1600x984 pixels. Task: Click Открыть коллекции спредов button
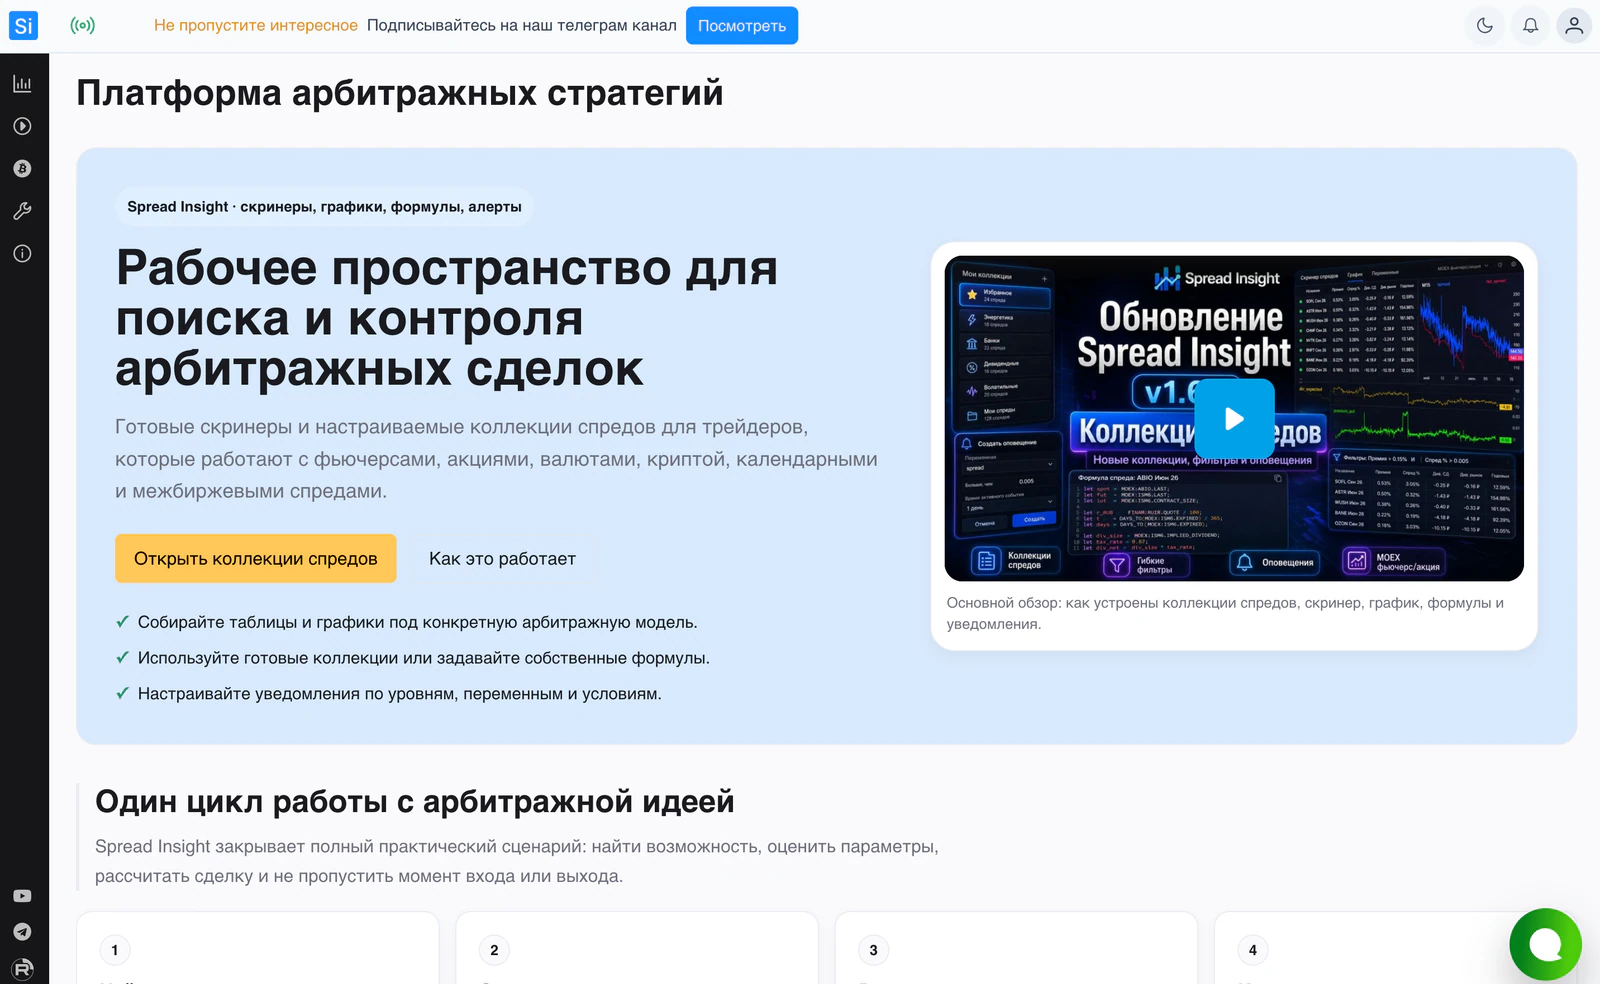[256, 558]
